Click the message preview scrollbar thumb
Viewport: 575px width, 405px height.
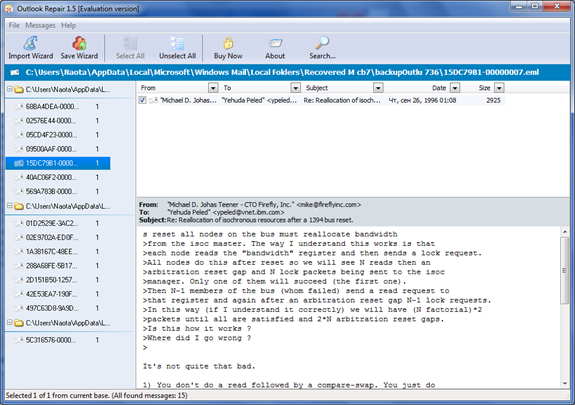click(x=565, y=271)
